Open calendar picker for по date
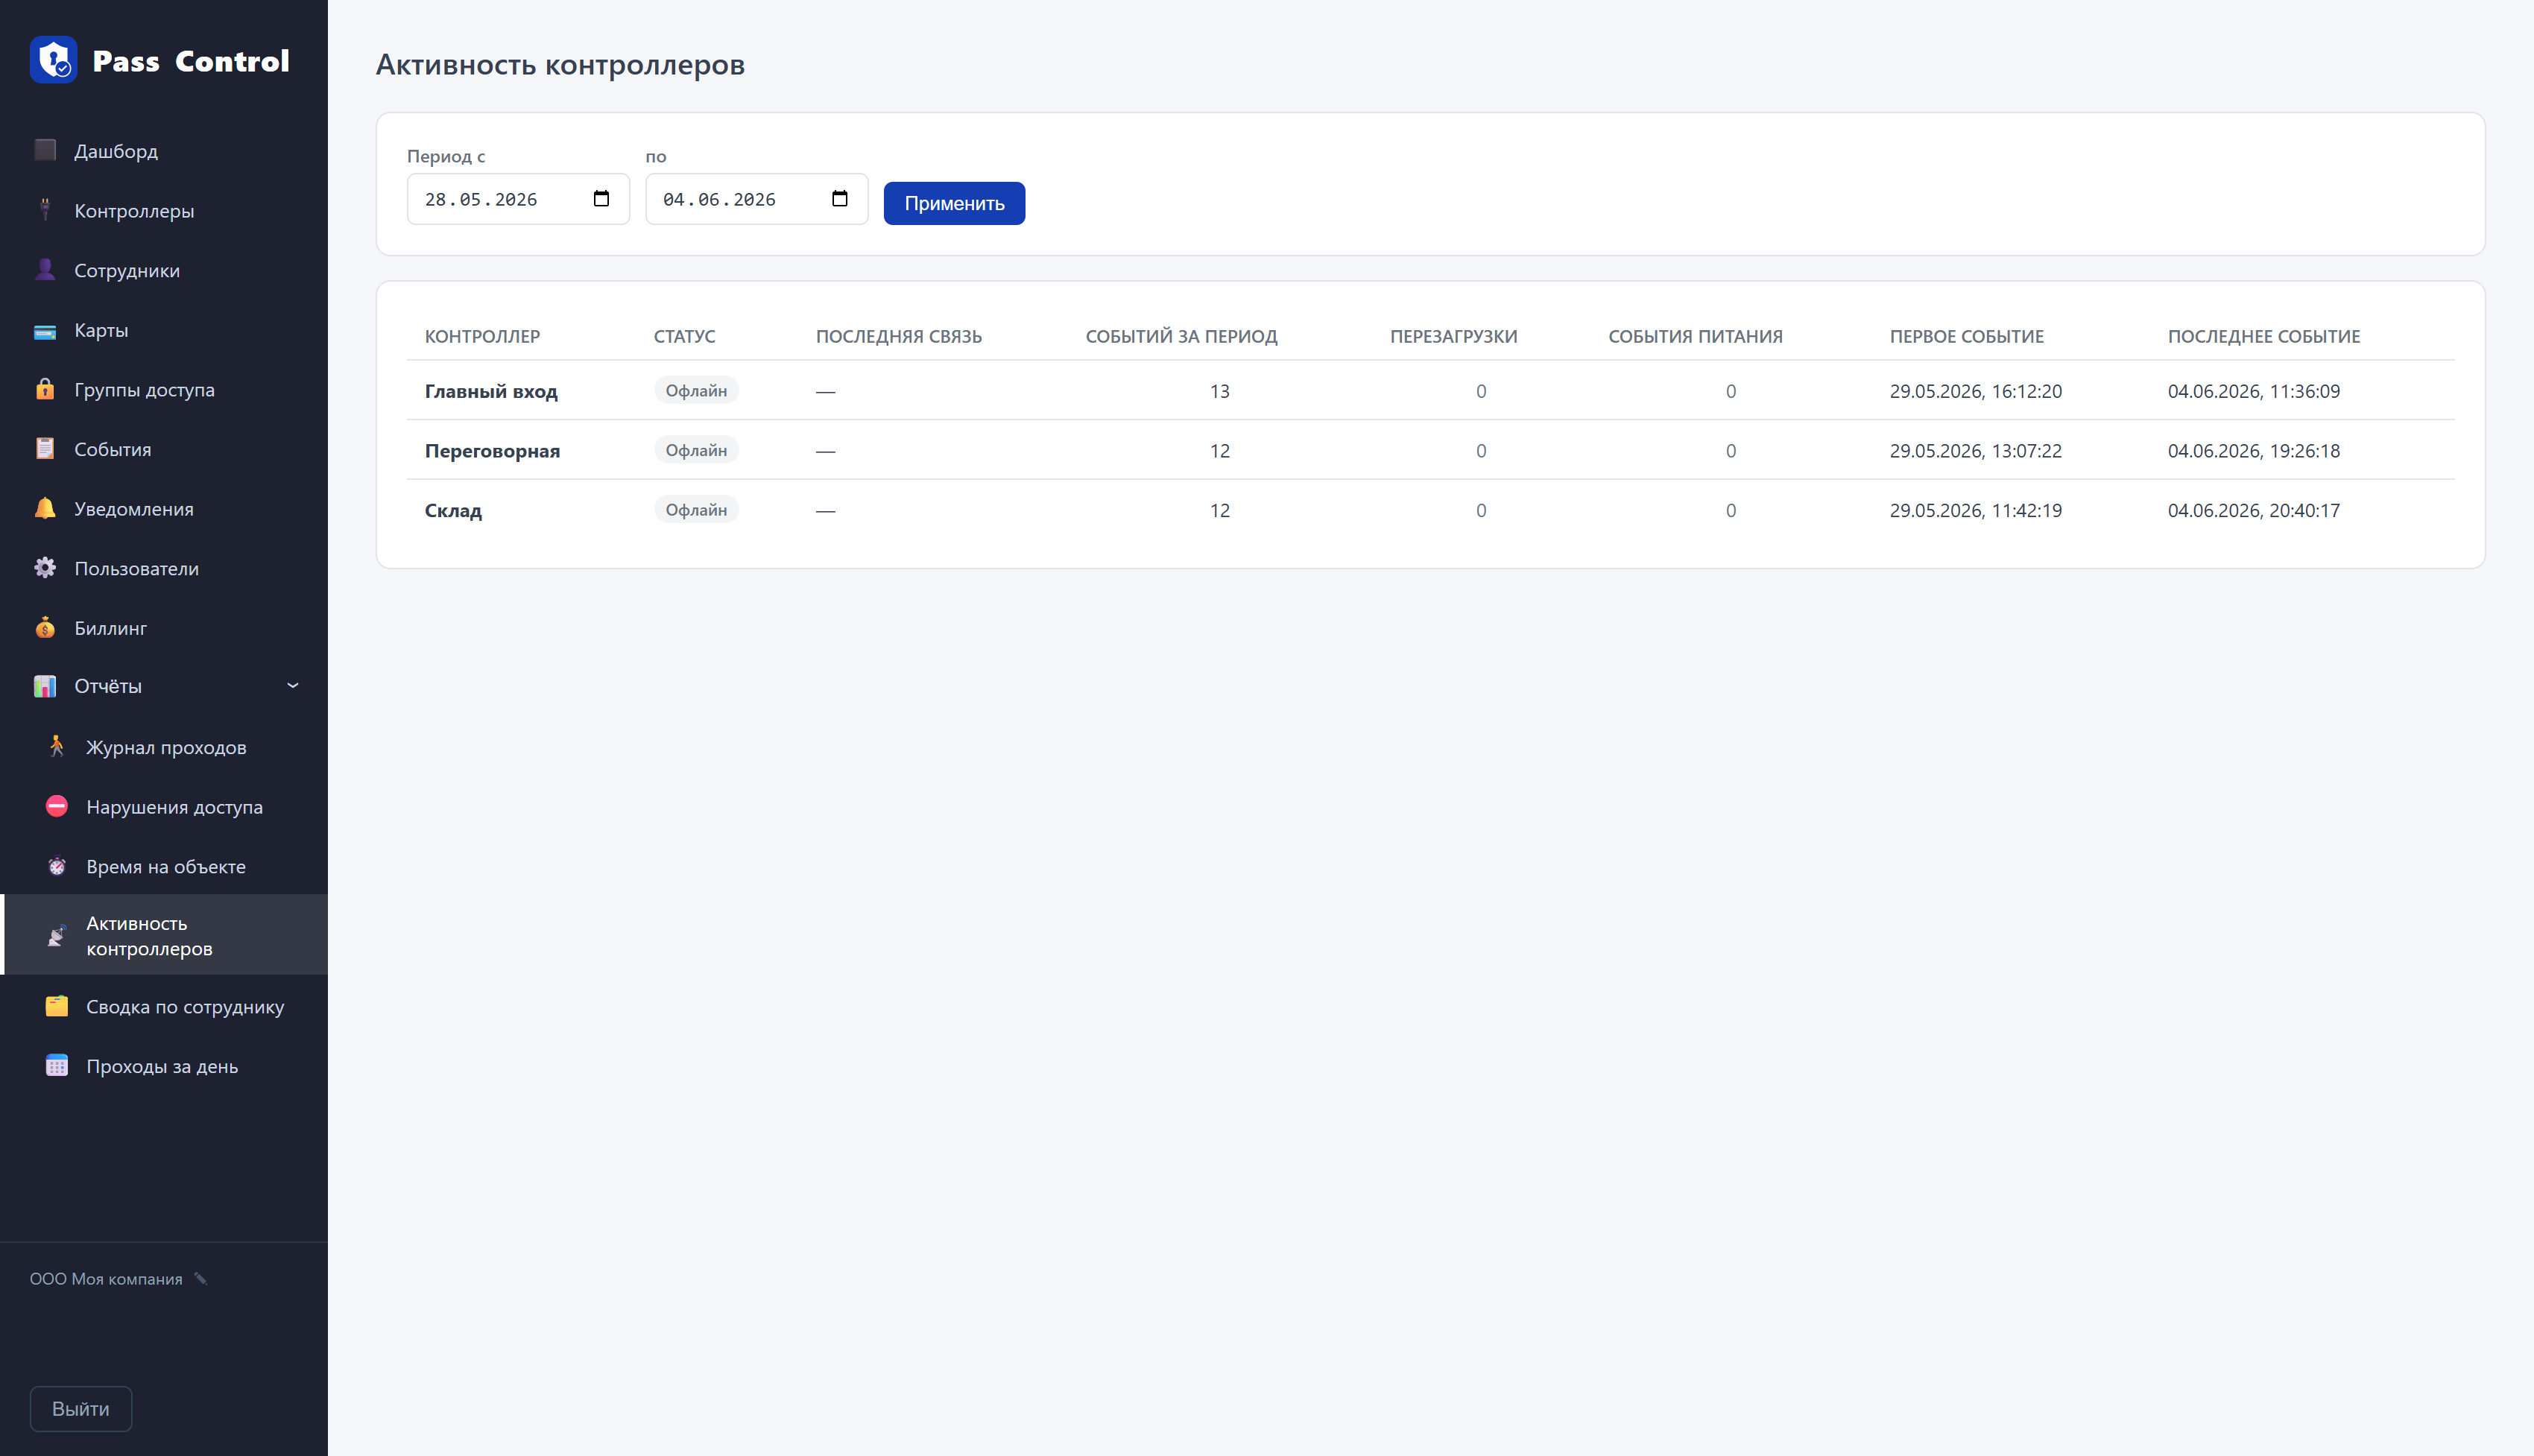The image size is (2534, 1456). 840,199
